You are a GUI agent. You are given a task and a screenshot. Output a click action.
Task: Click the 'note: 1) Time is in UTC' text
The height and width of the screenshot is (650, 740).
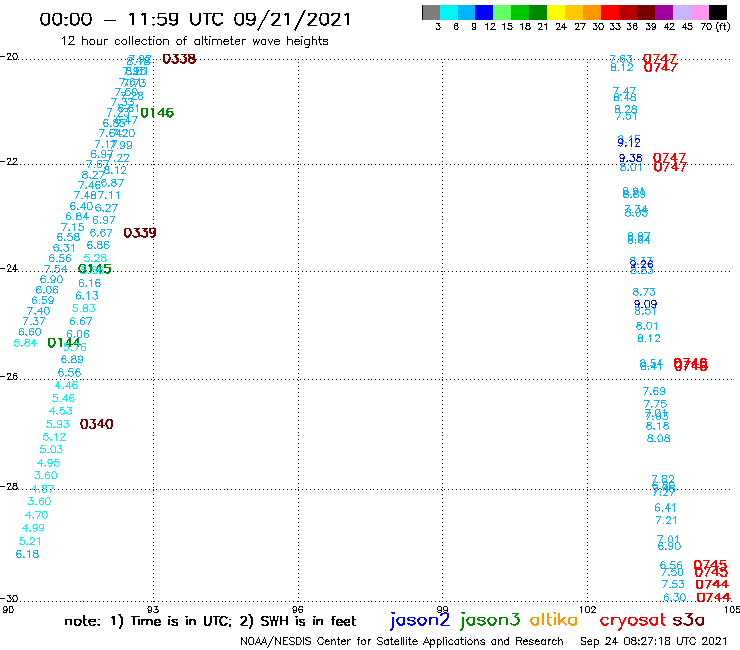[x=148, y=621]
